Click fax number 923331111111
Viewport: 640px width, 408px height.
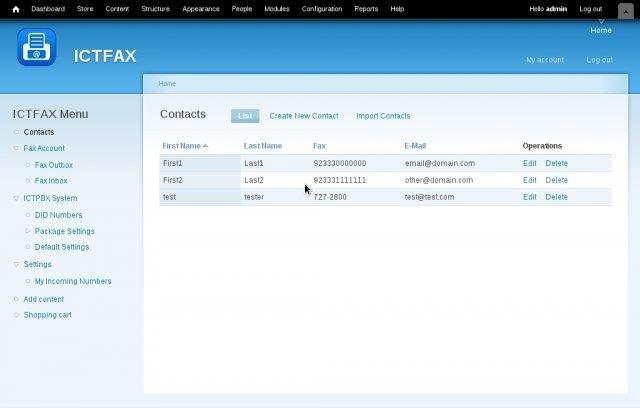[340, 180]
